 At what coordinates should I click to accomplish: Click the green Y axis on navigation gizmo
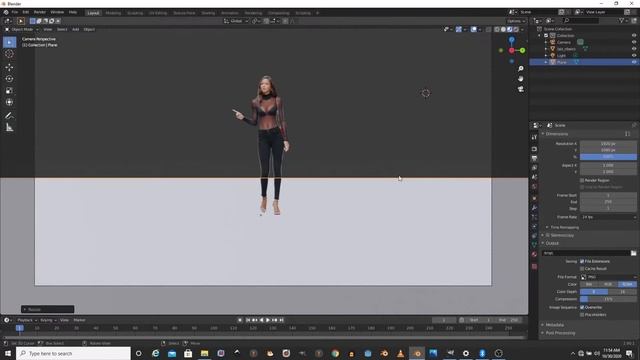(x=522, y=50)
